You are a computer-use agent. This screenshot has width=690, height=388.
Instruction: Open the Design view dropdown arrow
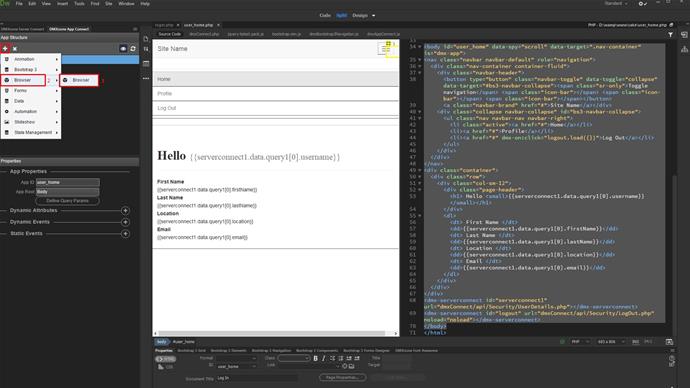tap(374, 15)
